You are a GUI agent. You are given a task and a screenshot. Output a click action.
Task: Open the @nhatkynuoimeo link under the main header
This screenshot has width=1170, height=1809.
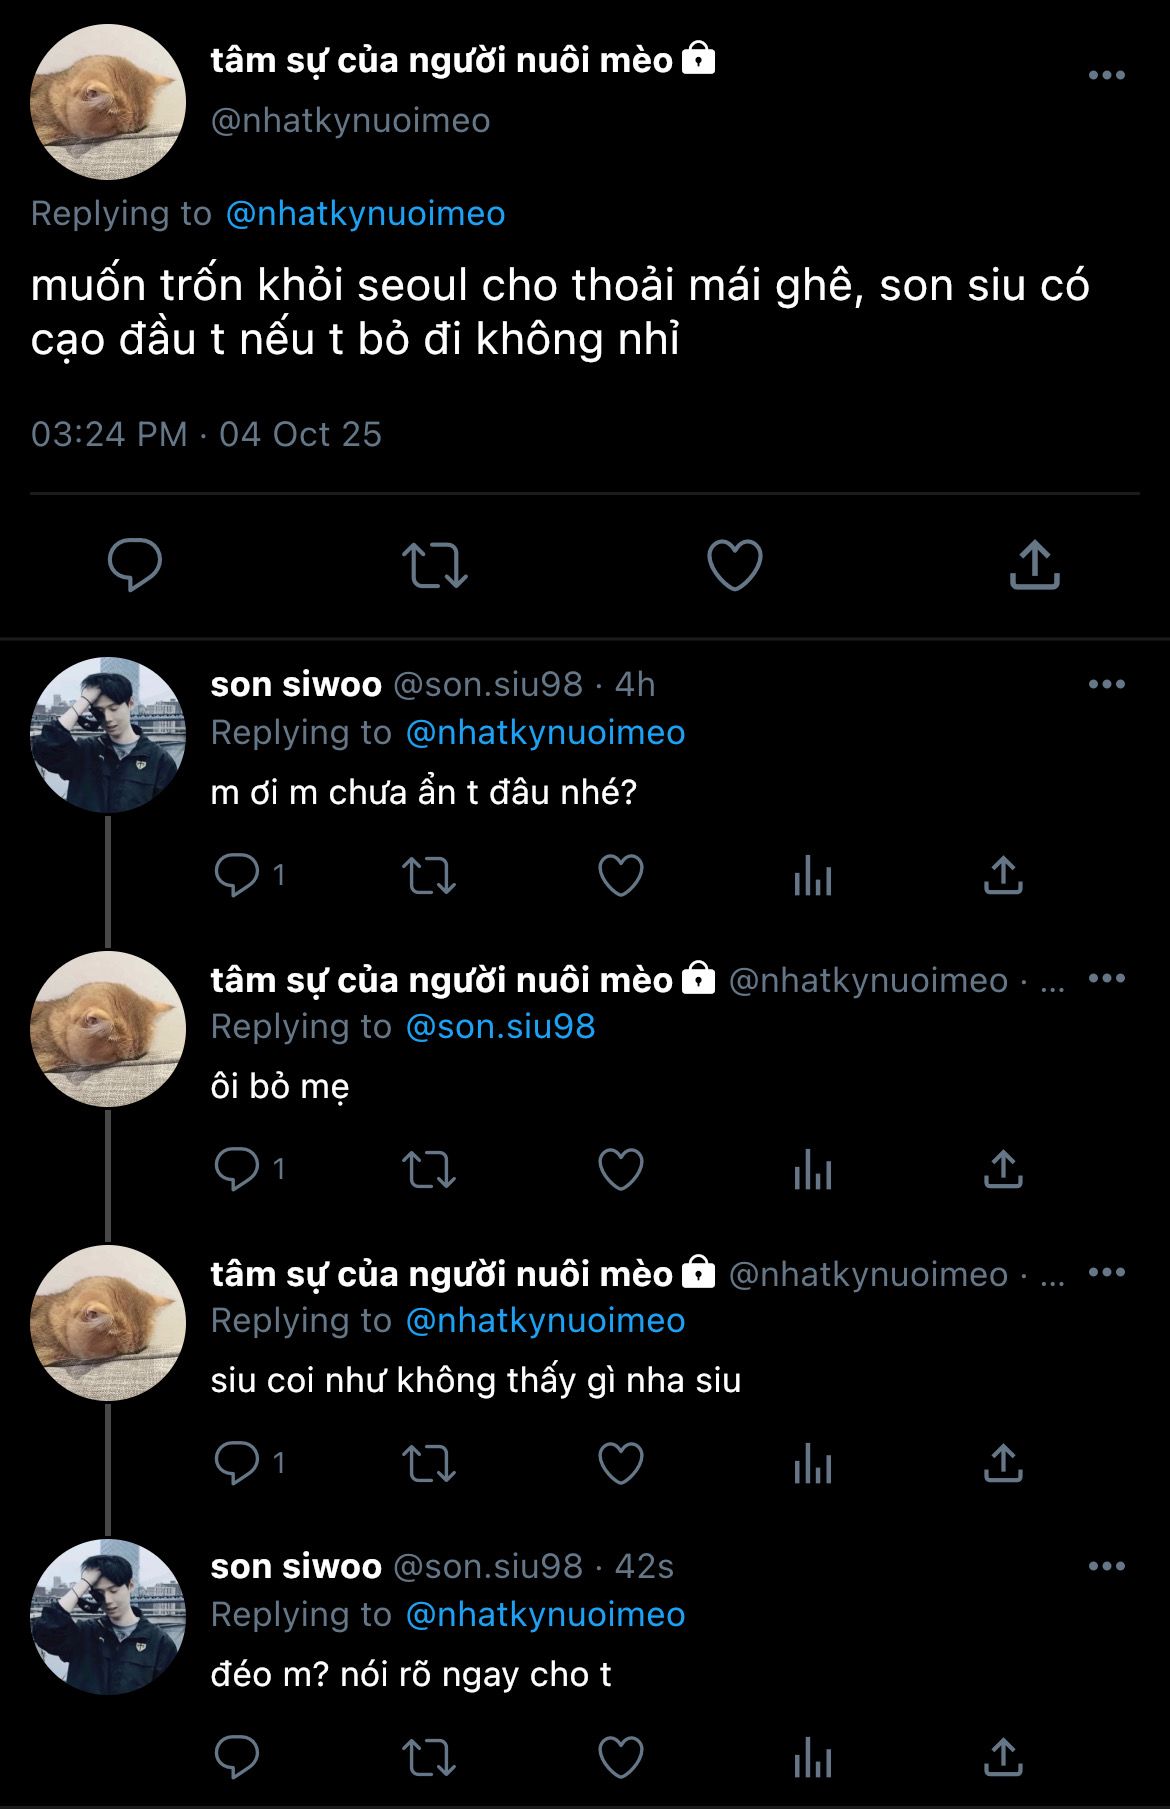point(365,214)
